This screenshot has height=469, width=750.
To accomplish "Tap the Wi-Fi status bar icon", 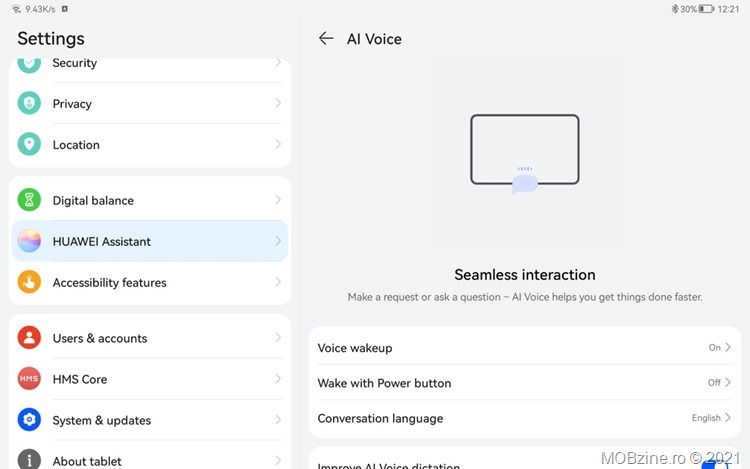I will [x=16, y=9].
